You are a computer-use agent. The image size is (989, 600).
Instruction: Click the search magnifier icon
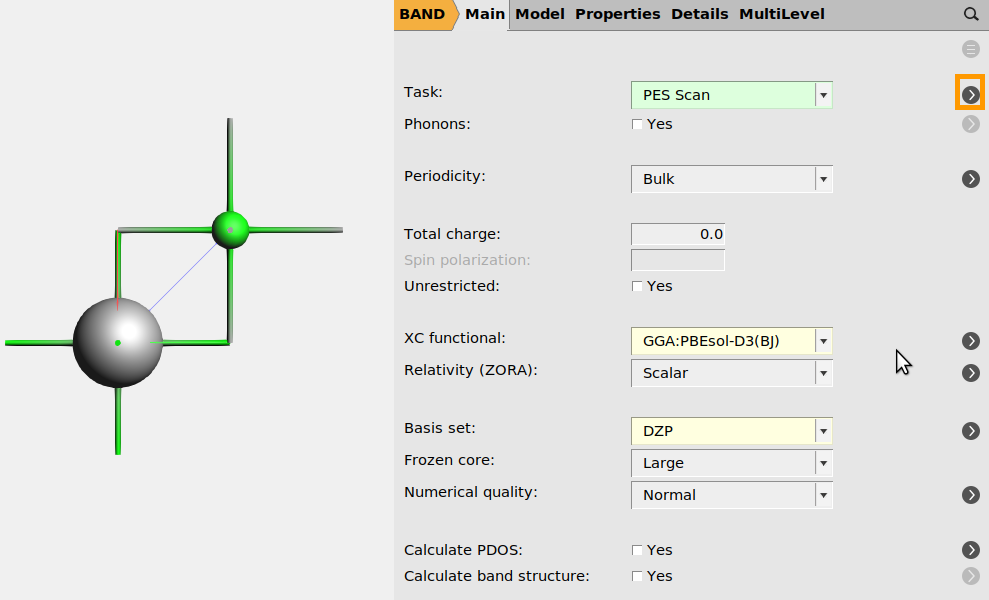970,14
